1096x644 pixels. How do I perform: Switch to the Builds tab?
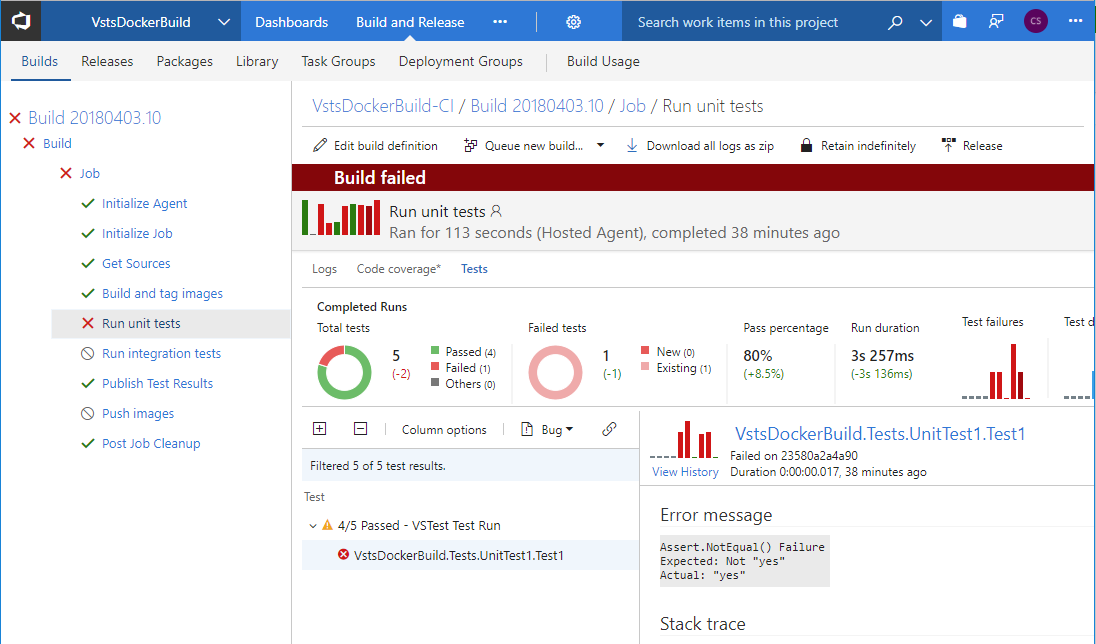click(x=39, y=62)
